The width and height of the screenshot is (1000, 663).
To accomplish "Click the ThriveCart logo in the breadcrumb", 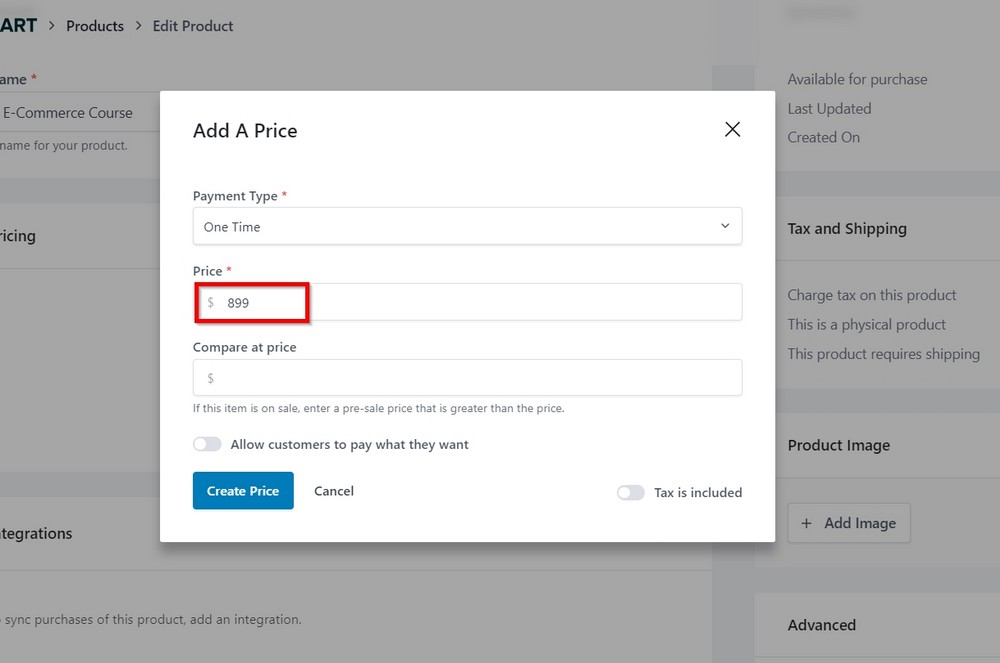I will 18,25.
